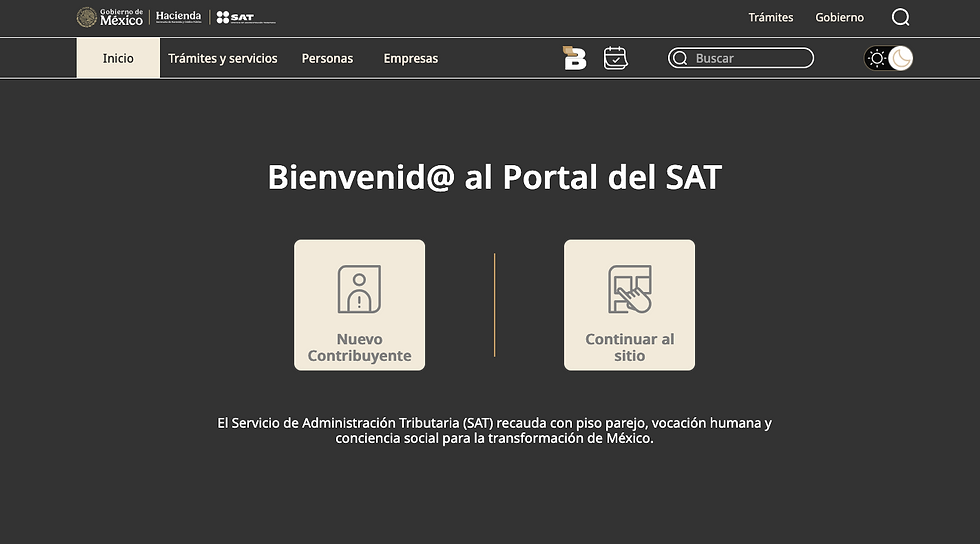Toggle the light/dark mode switch
The width and height of the screenshot is (980, 544).
[x=888, y=58]
